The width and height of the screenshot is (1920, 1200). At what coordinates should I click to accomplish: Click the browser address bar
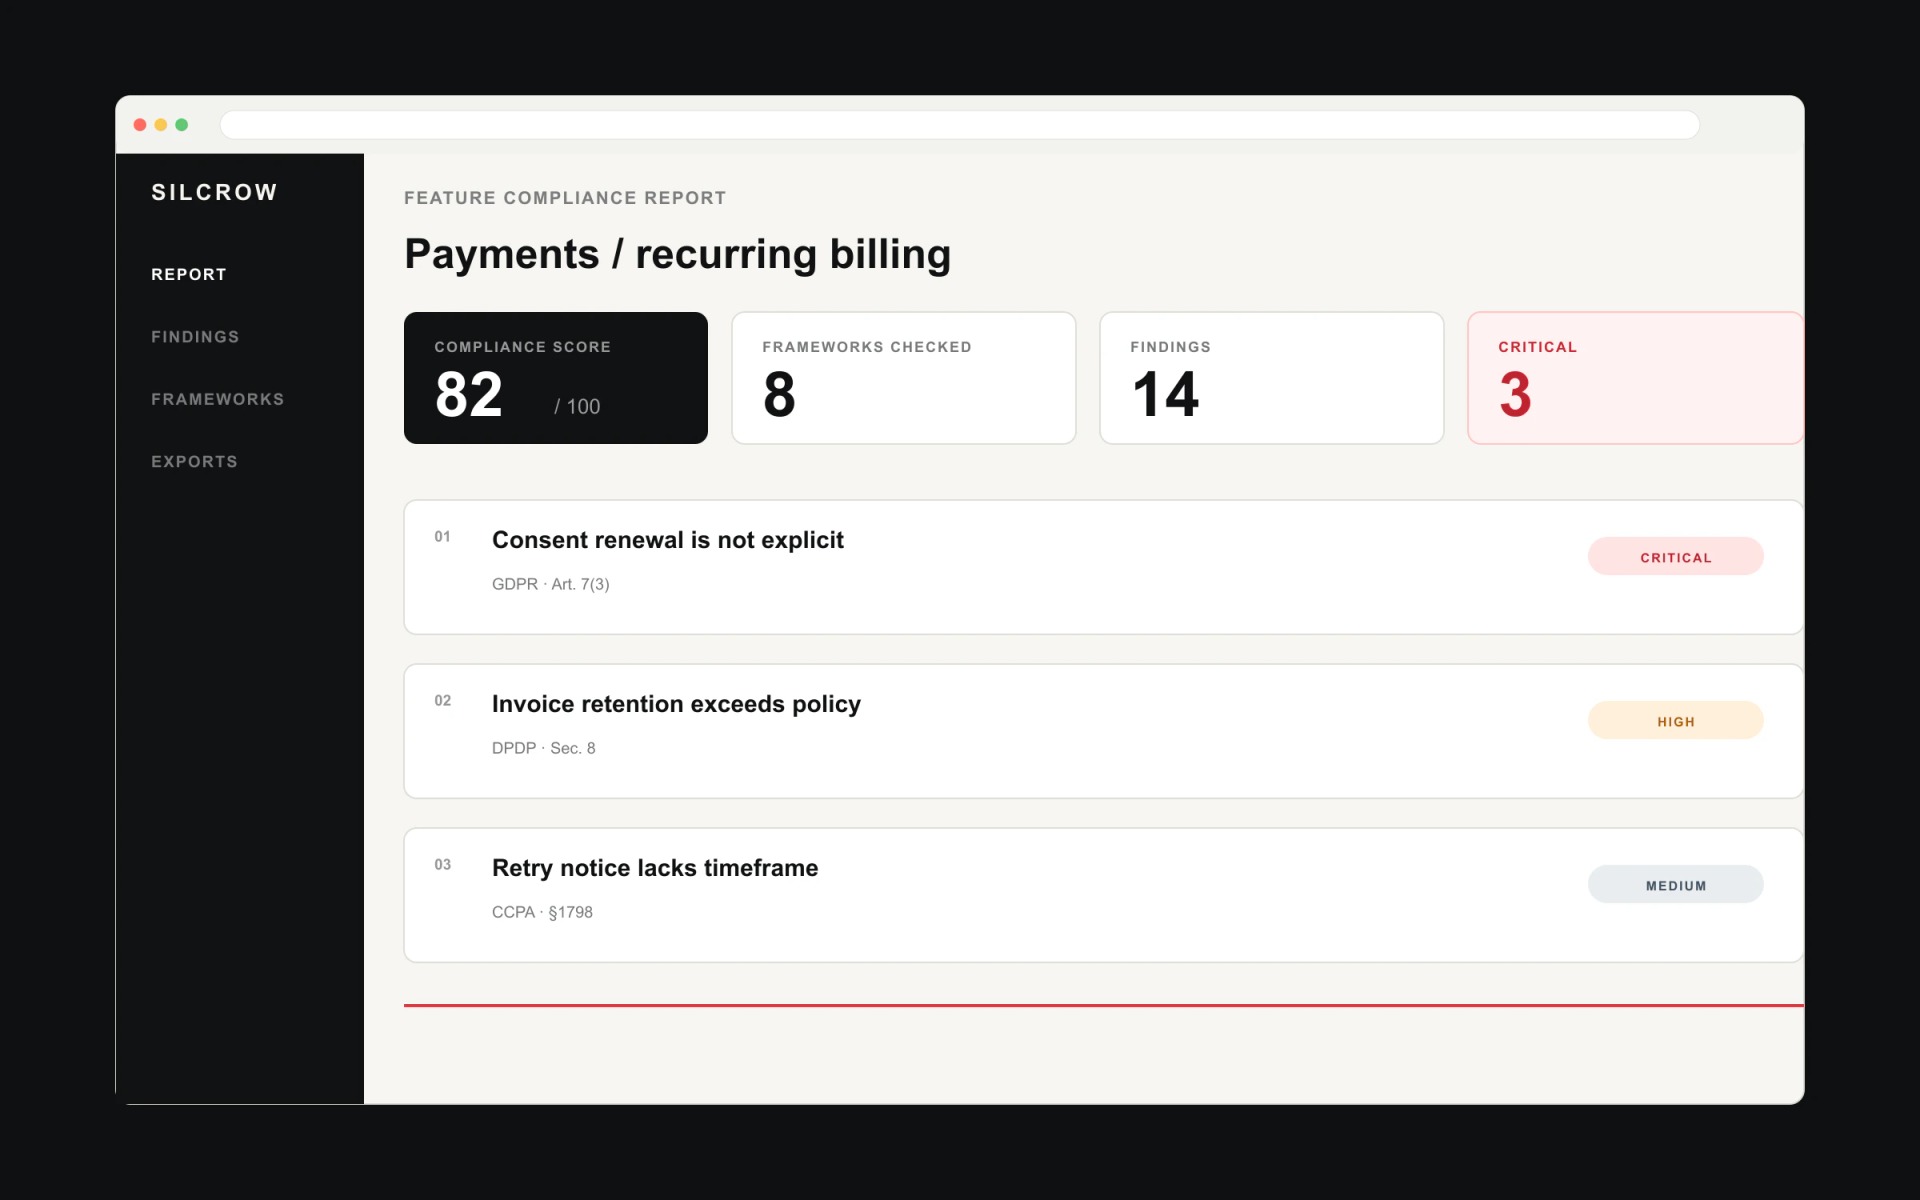tap(959, 125)
